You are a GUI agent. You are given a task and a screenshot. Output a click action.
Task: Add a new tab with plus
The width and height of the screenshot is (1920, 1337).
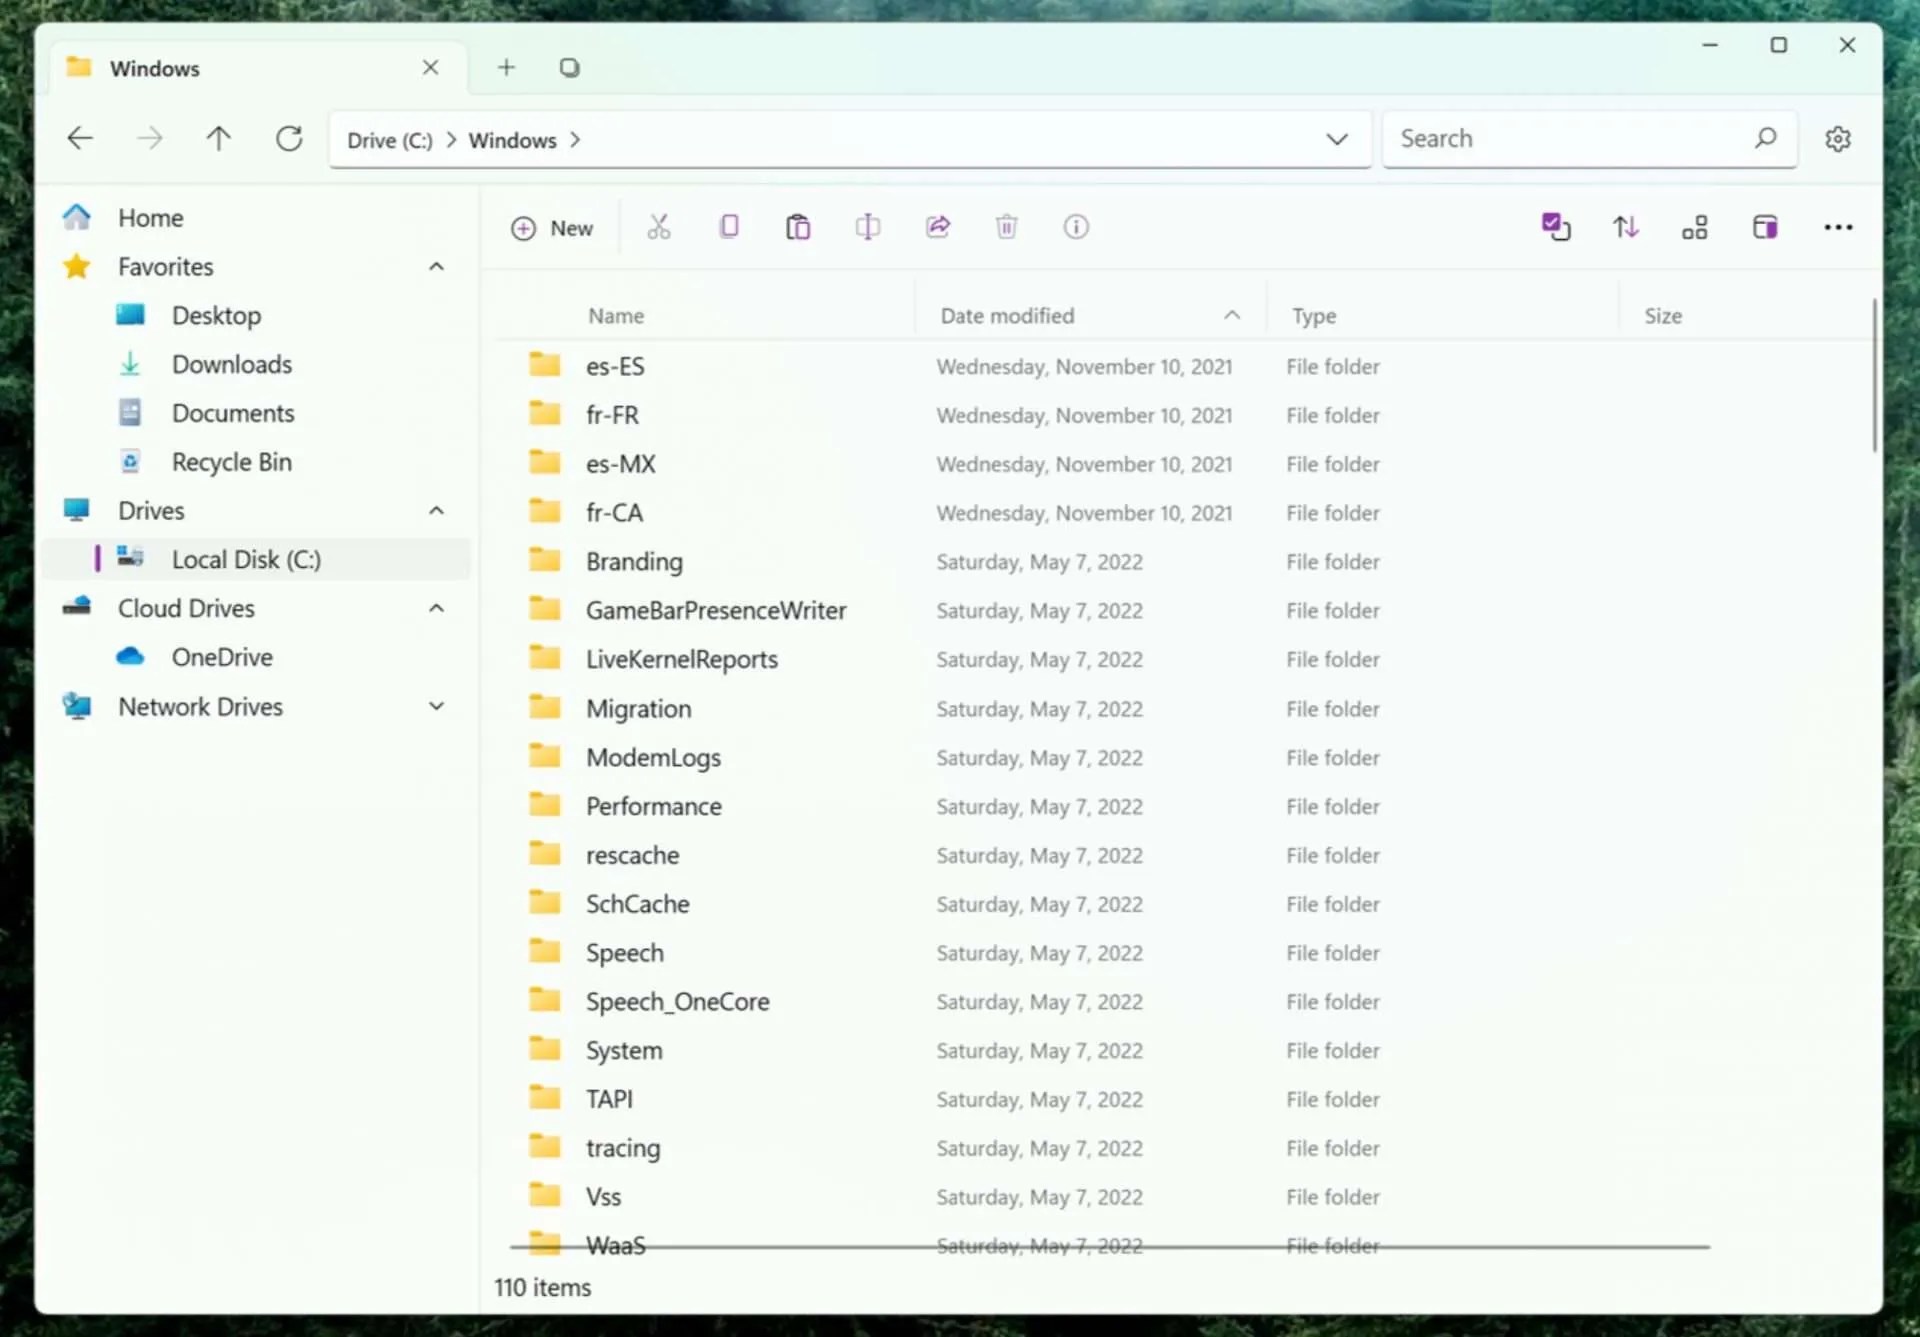(x=506, y=68)
